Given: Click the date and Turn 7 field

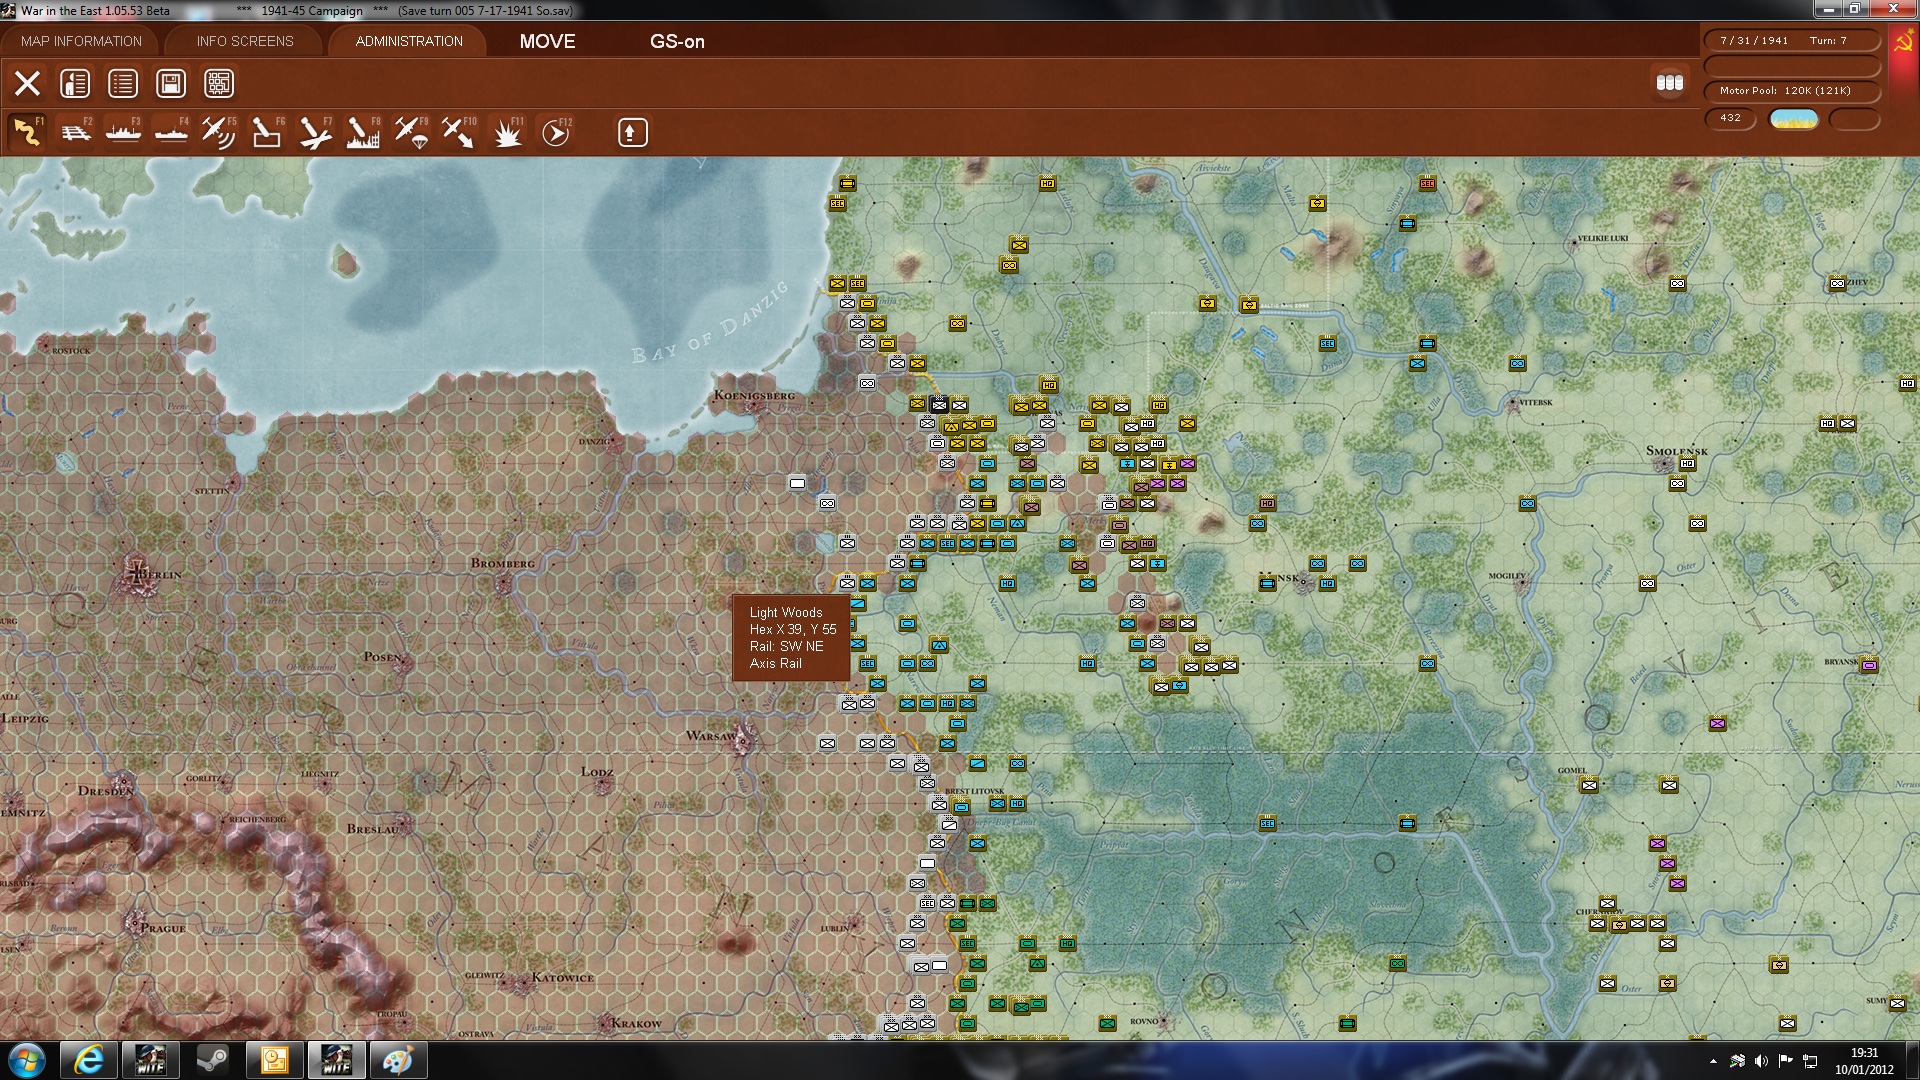Looking at the screenshot, I should tap(1791, 41).
